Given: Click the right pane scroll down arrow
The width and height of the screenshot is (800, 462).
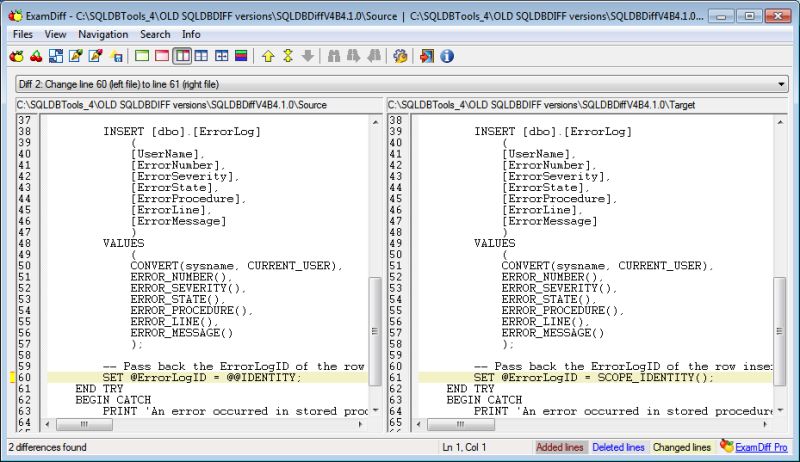Looking at the screenshot, I should click(x=780, y=410).
